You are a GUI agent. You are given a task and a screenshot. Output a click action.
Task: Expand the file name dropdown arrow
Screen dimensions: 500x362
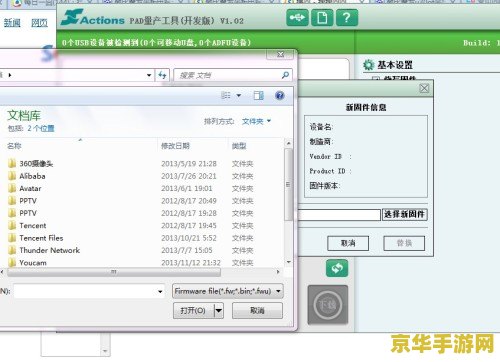(160, 291)
